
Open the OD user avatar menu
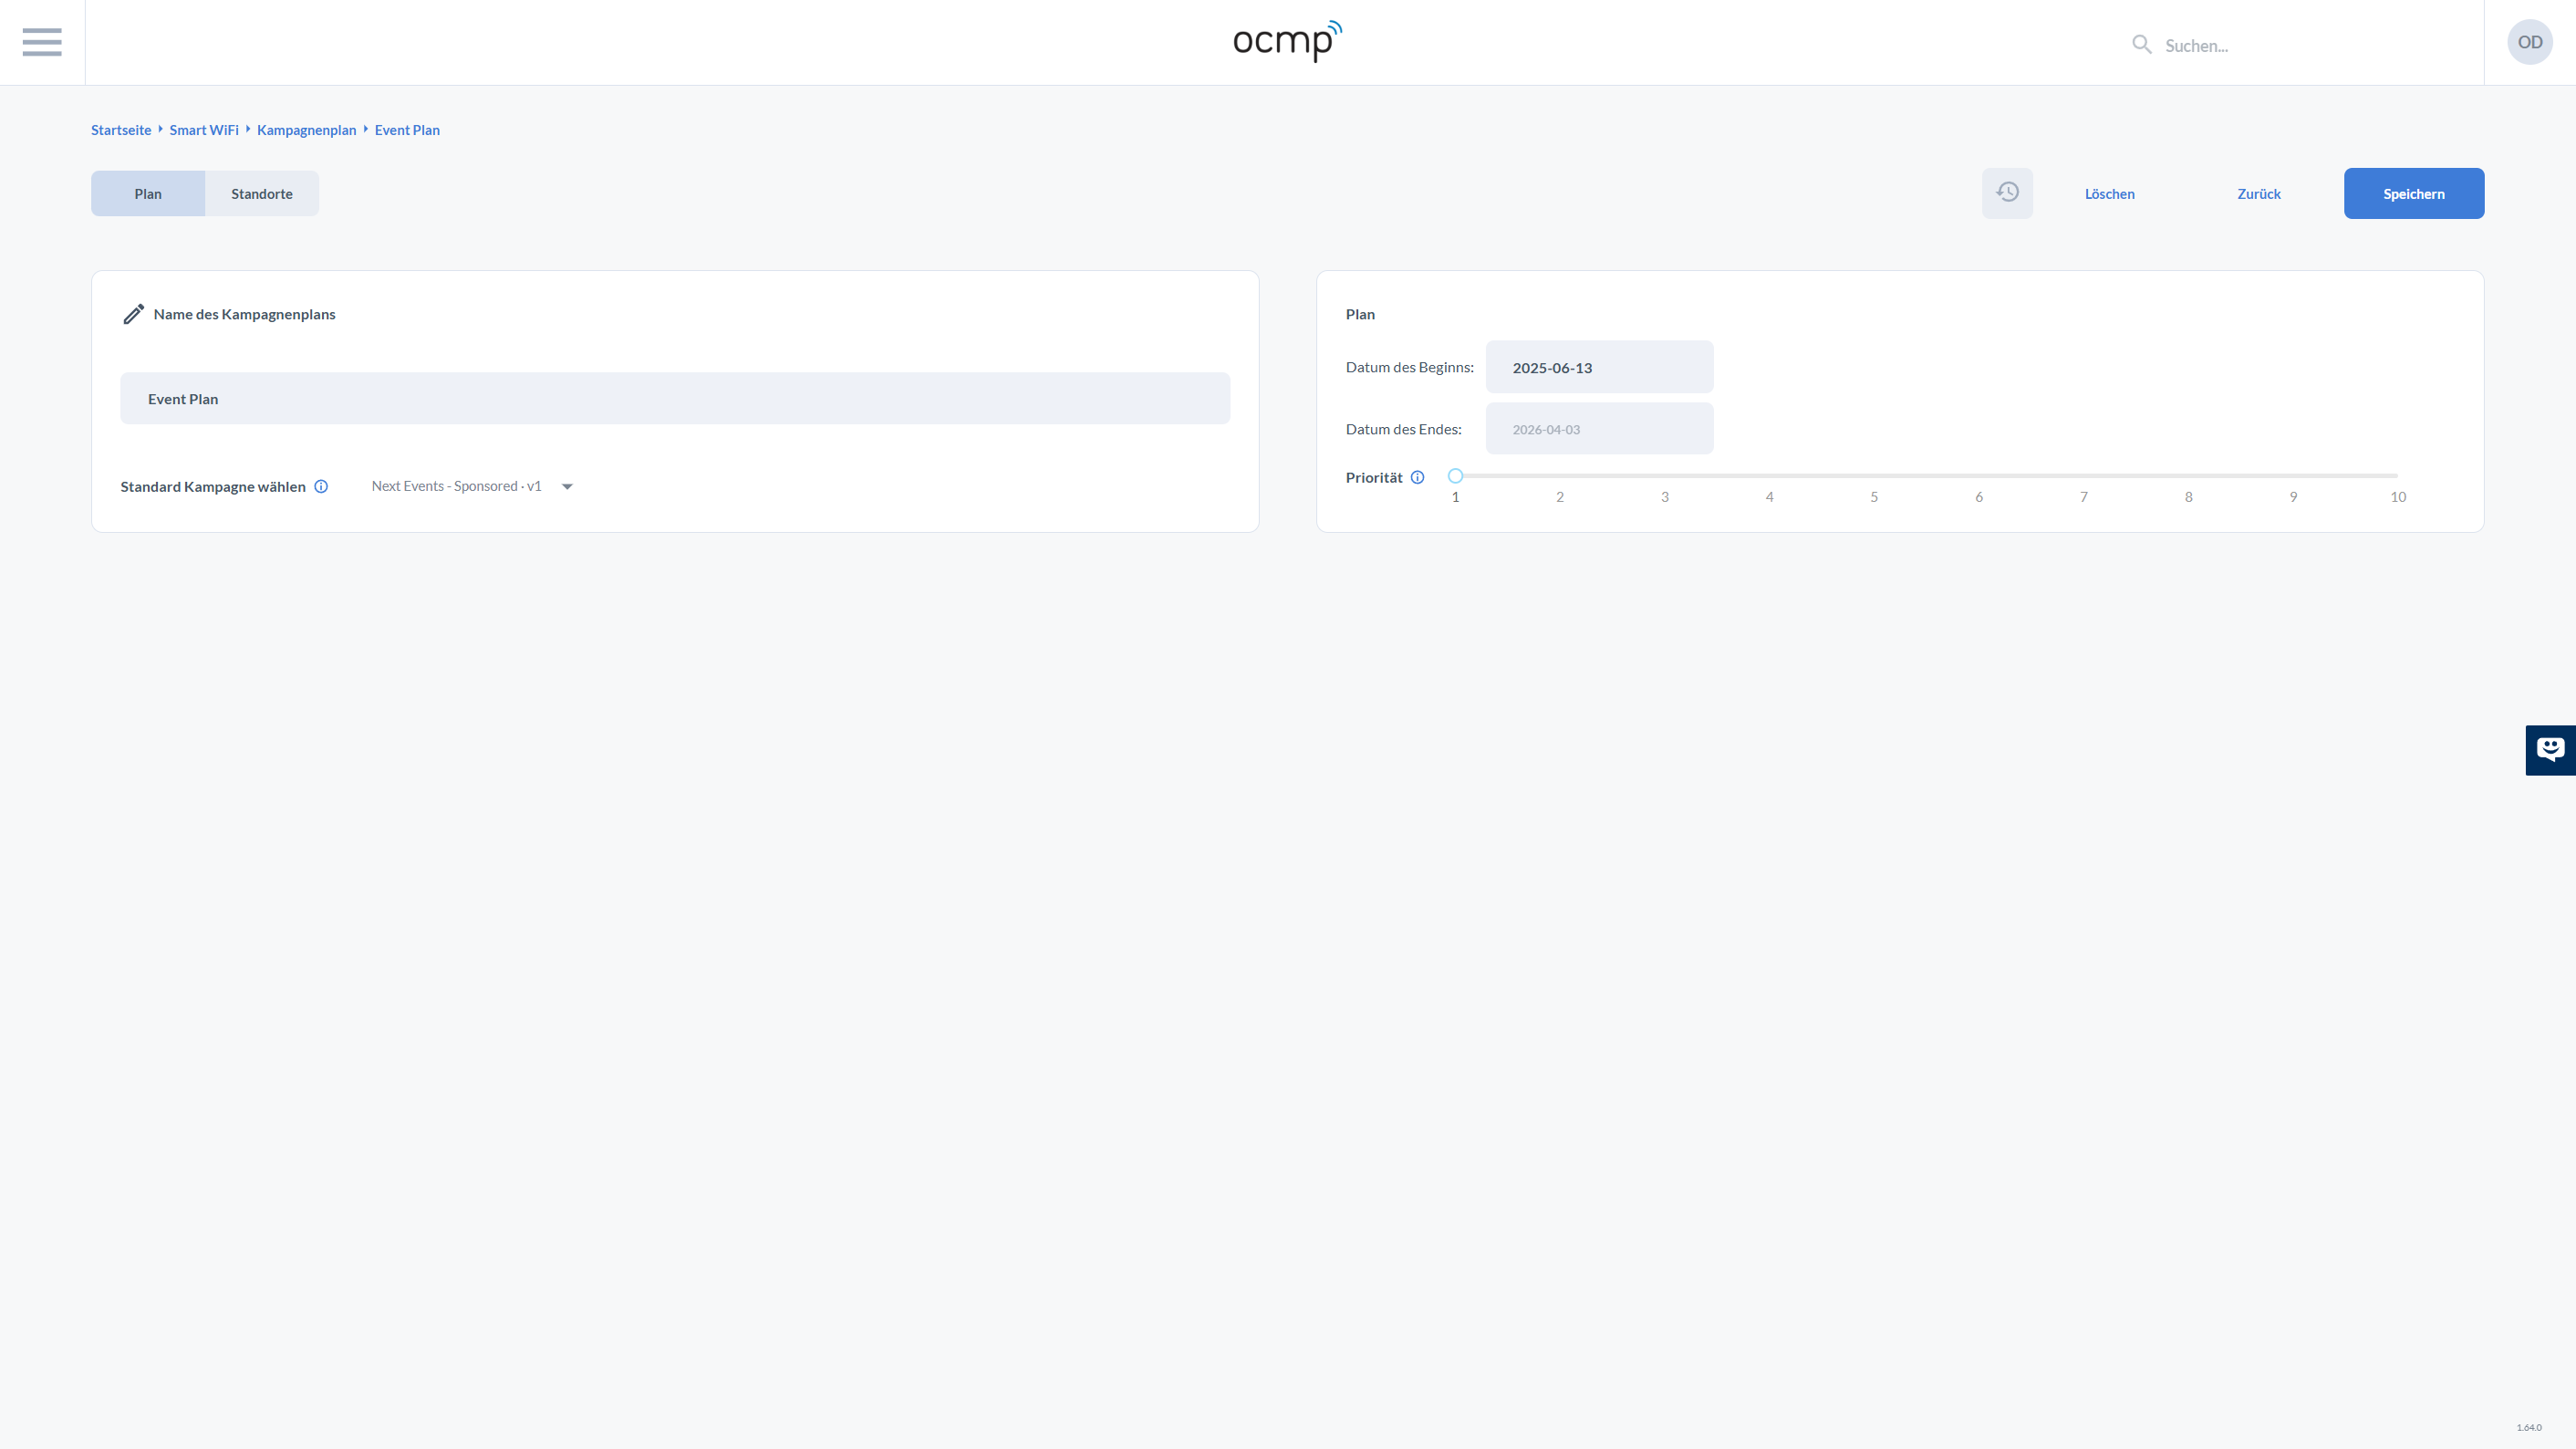tap(2529, 42)
